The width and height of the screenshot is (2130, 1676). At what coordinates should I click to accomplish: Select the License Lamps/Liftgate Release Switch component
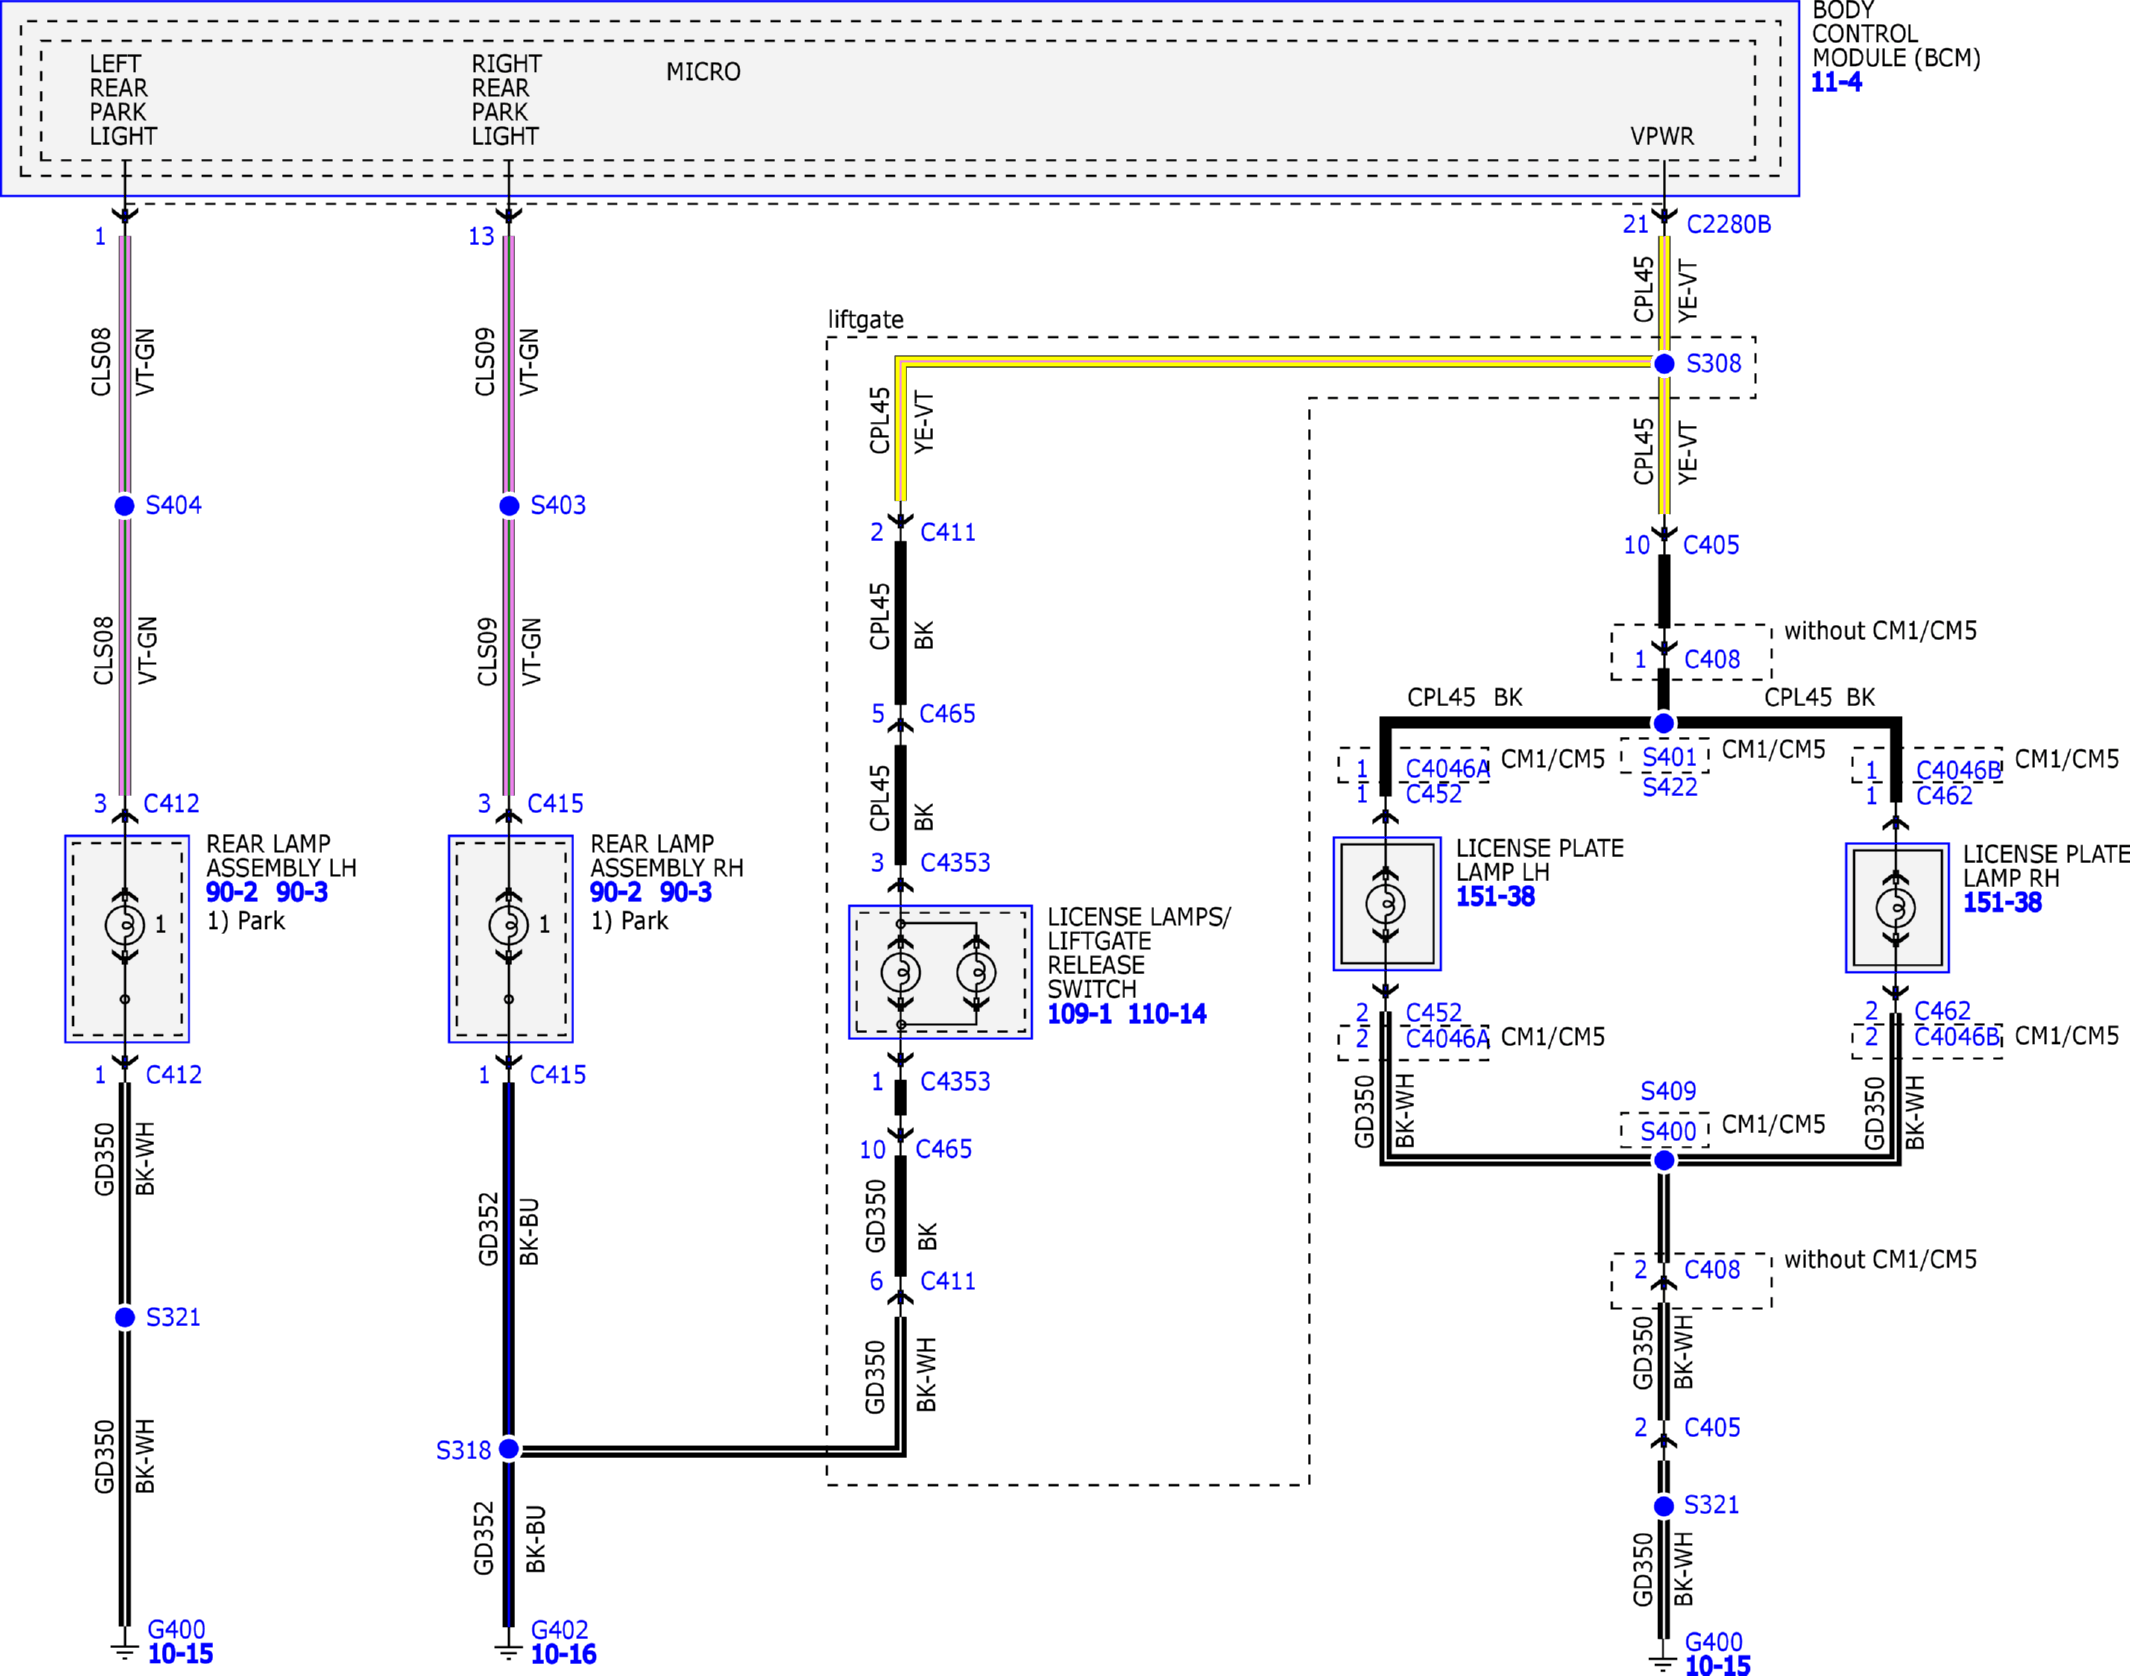pyautogui.click(x=940, y=972)
